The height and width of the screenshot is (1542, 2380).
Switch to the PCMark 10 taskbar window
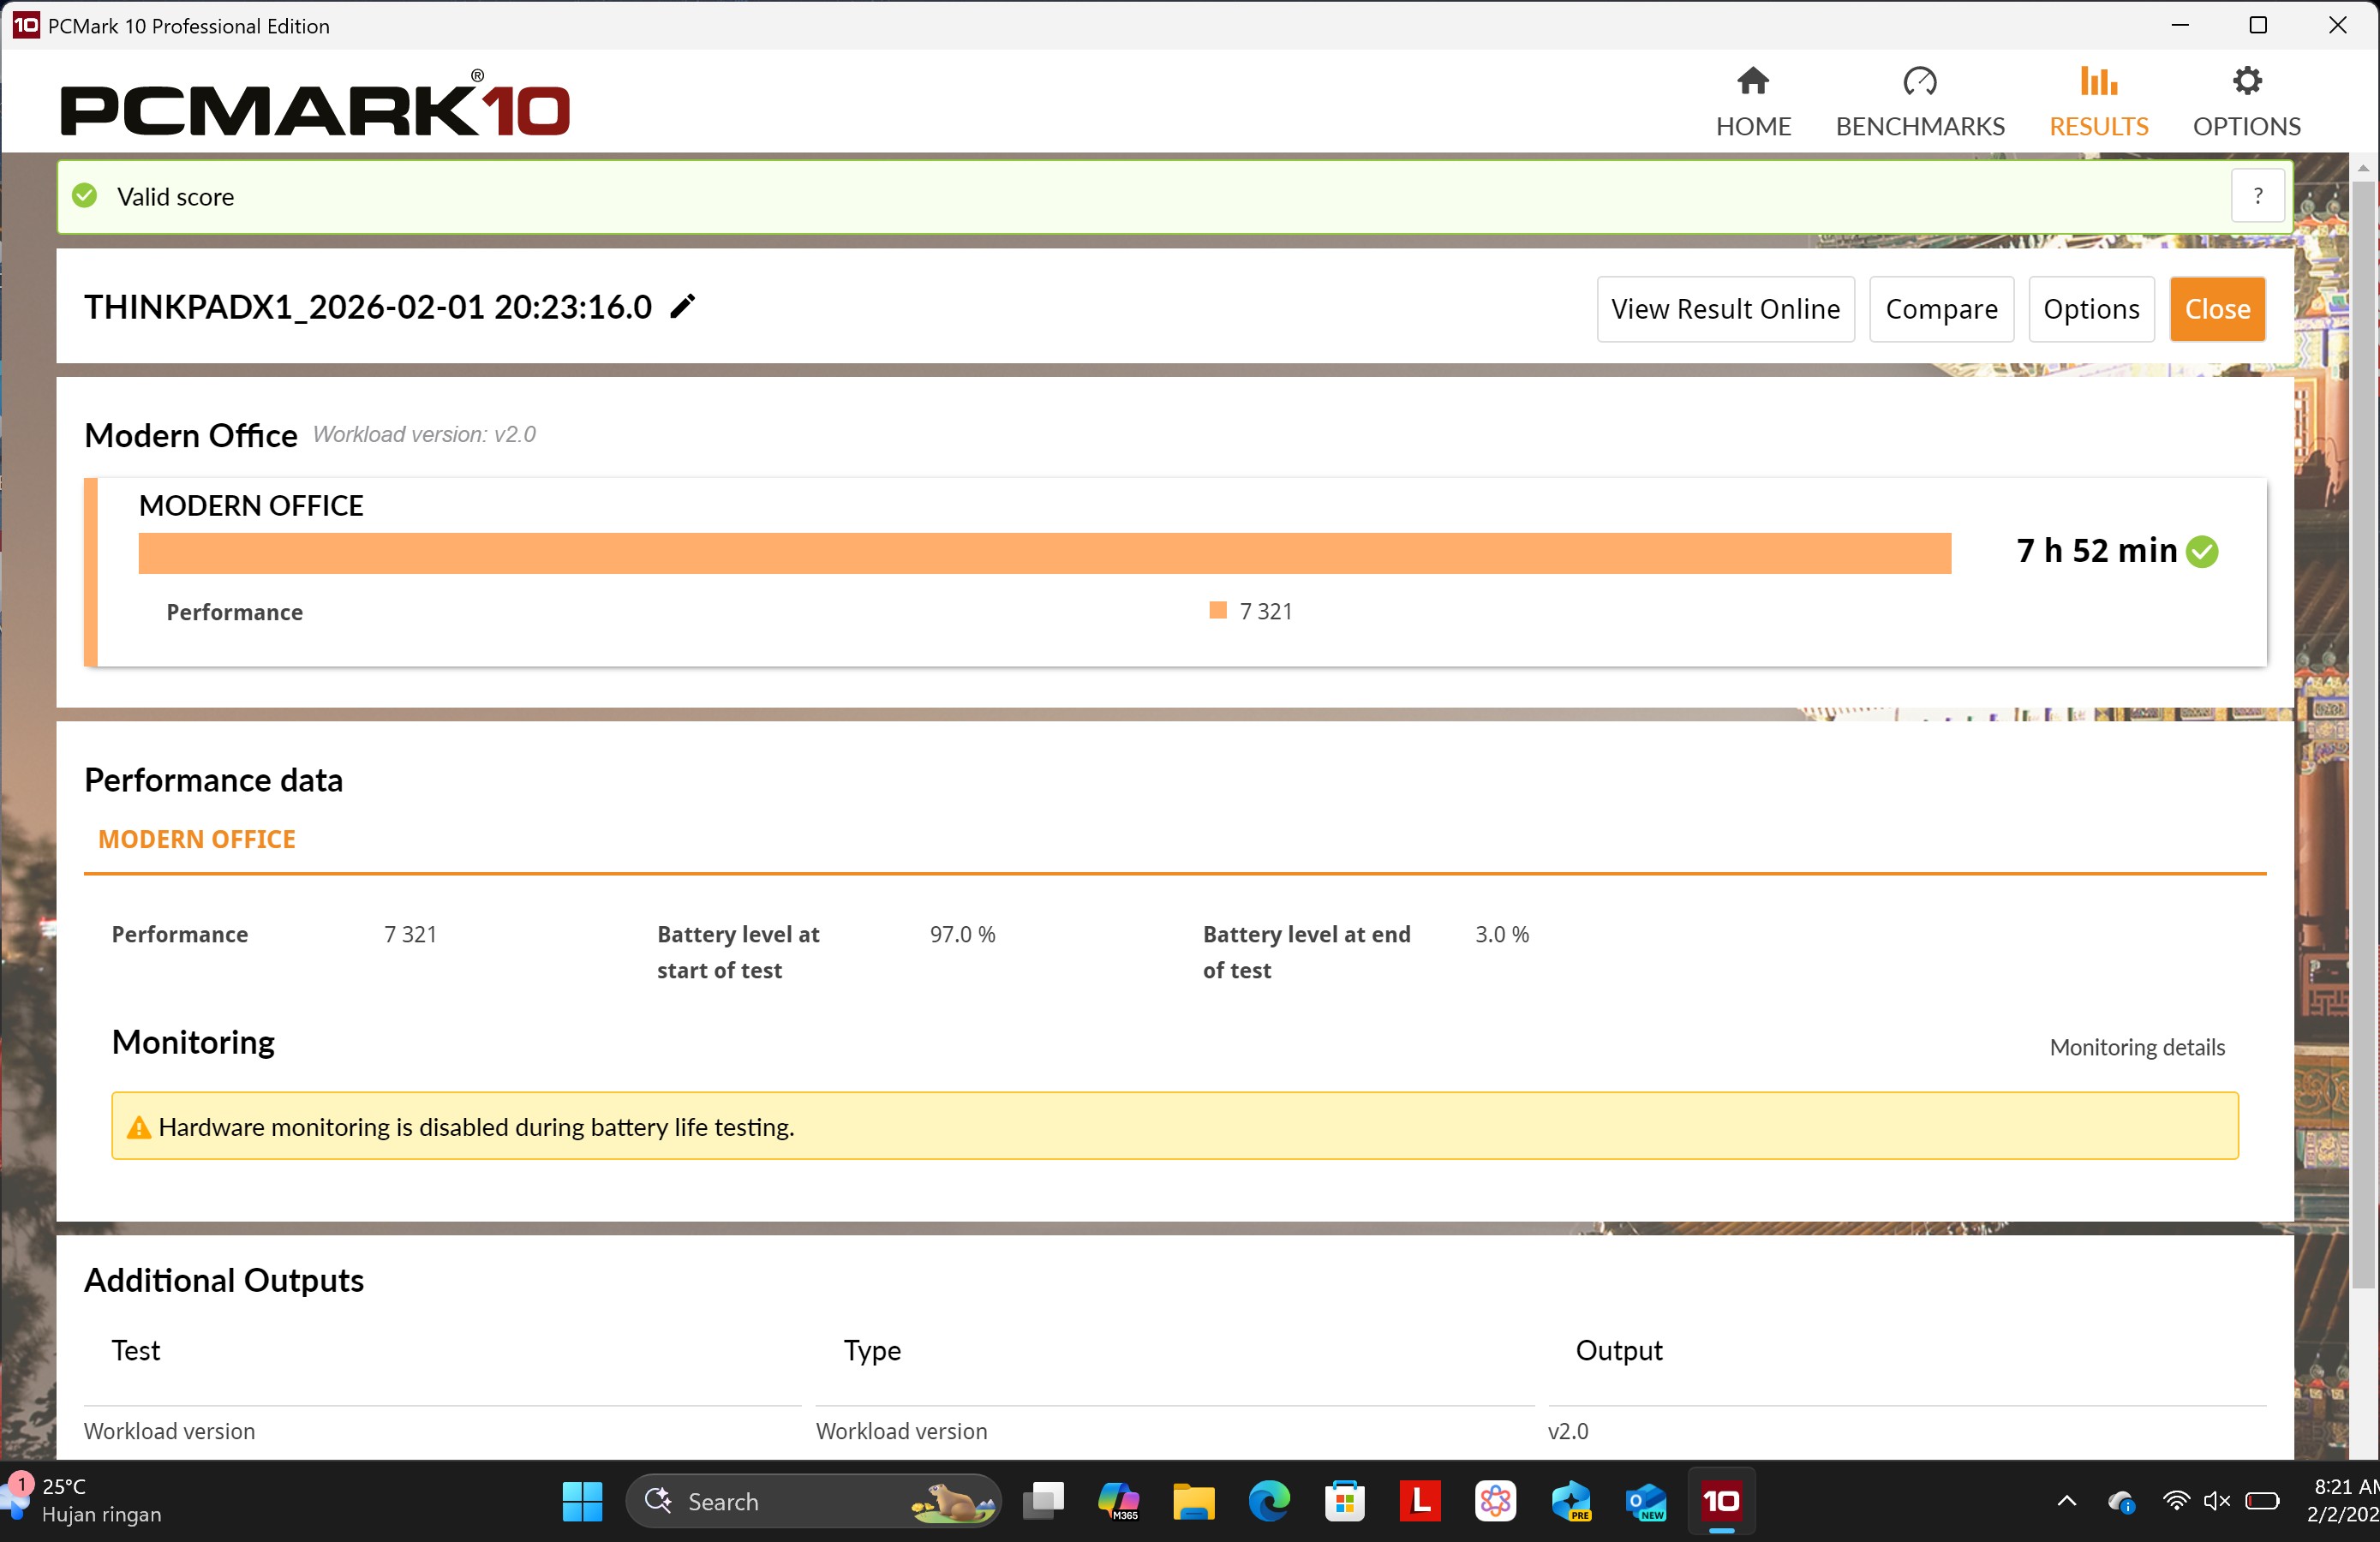point(1722,1501)
